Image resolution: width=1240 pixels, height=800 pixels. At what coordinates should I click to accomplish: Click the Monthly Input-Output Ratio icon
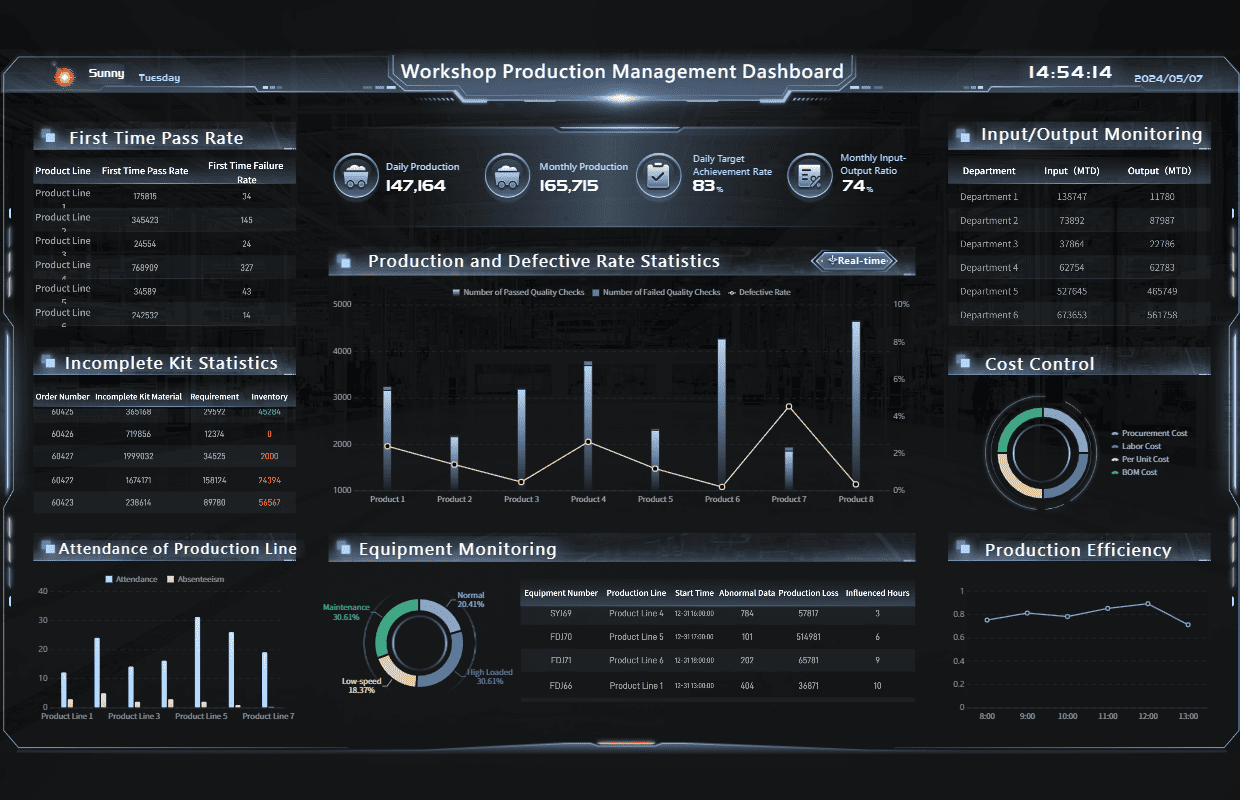pos(808,176)
